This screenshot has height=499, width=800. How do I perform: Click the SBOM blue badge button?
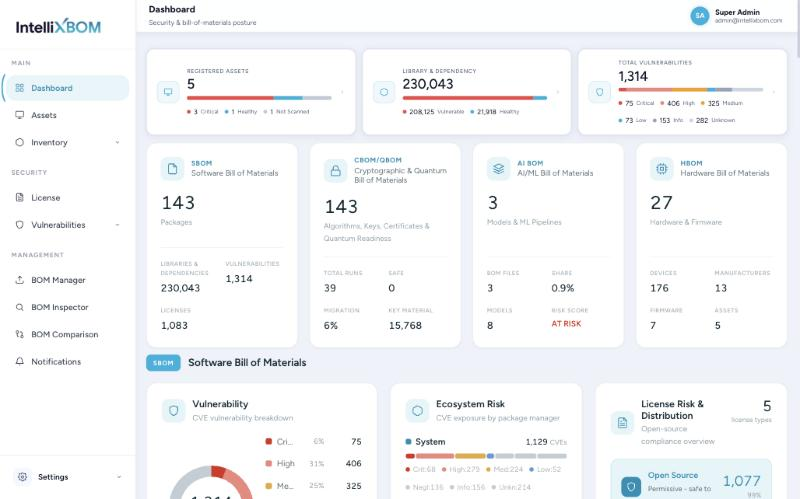pyautogui.click(x=163, y=363)
